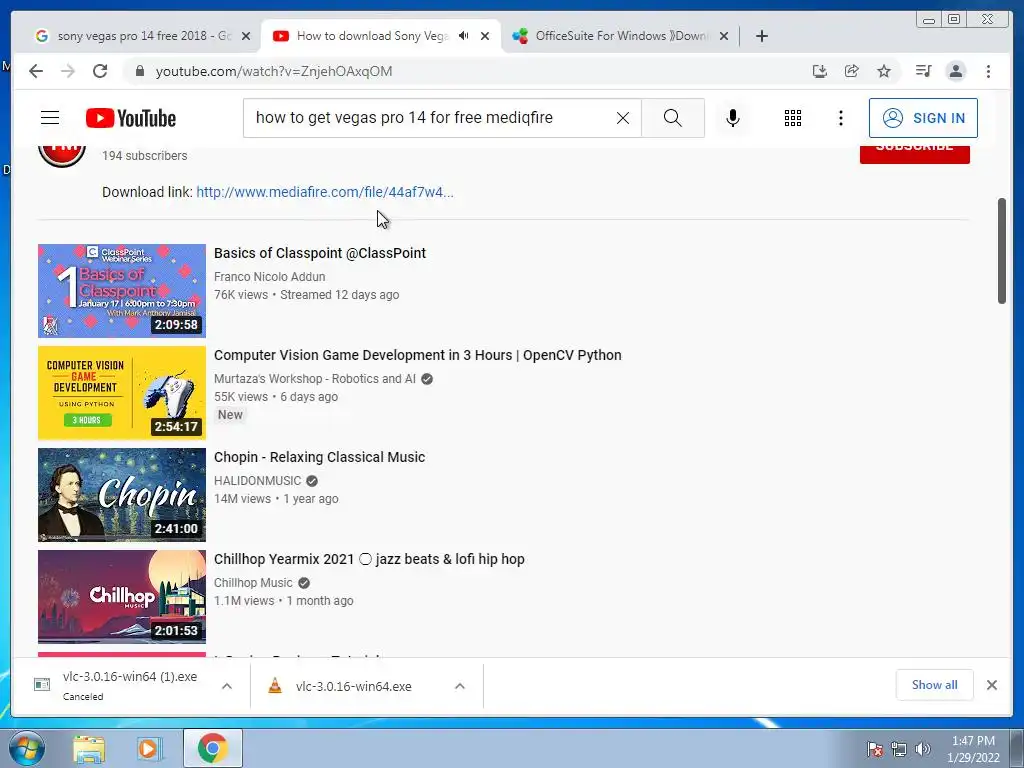Screen dimensions: 1024x768
Task: Visit Franco Nicolo Addun channel
Action: [270, 276]
